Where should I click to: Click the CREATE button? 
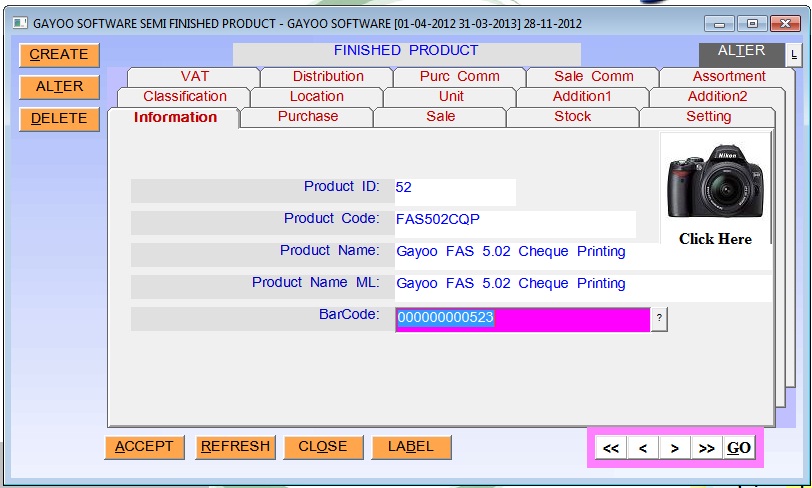[59, 55]
